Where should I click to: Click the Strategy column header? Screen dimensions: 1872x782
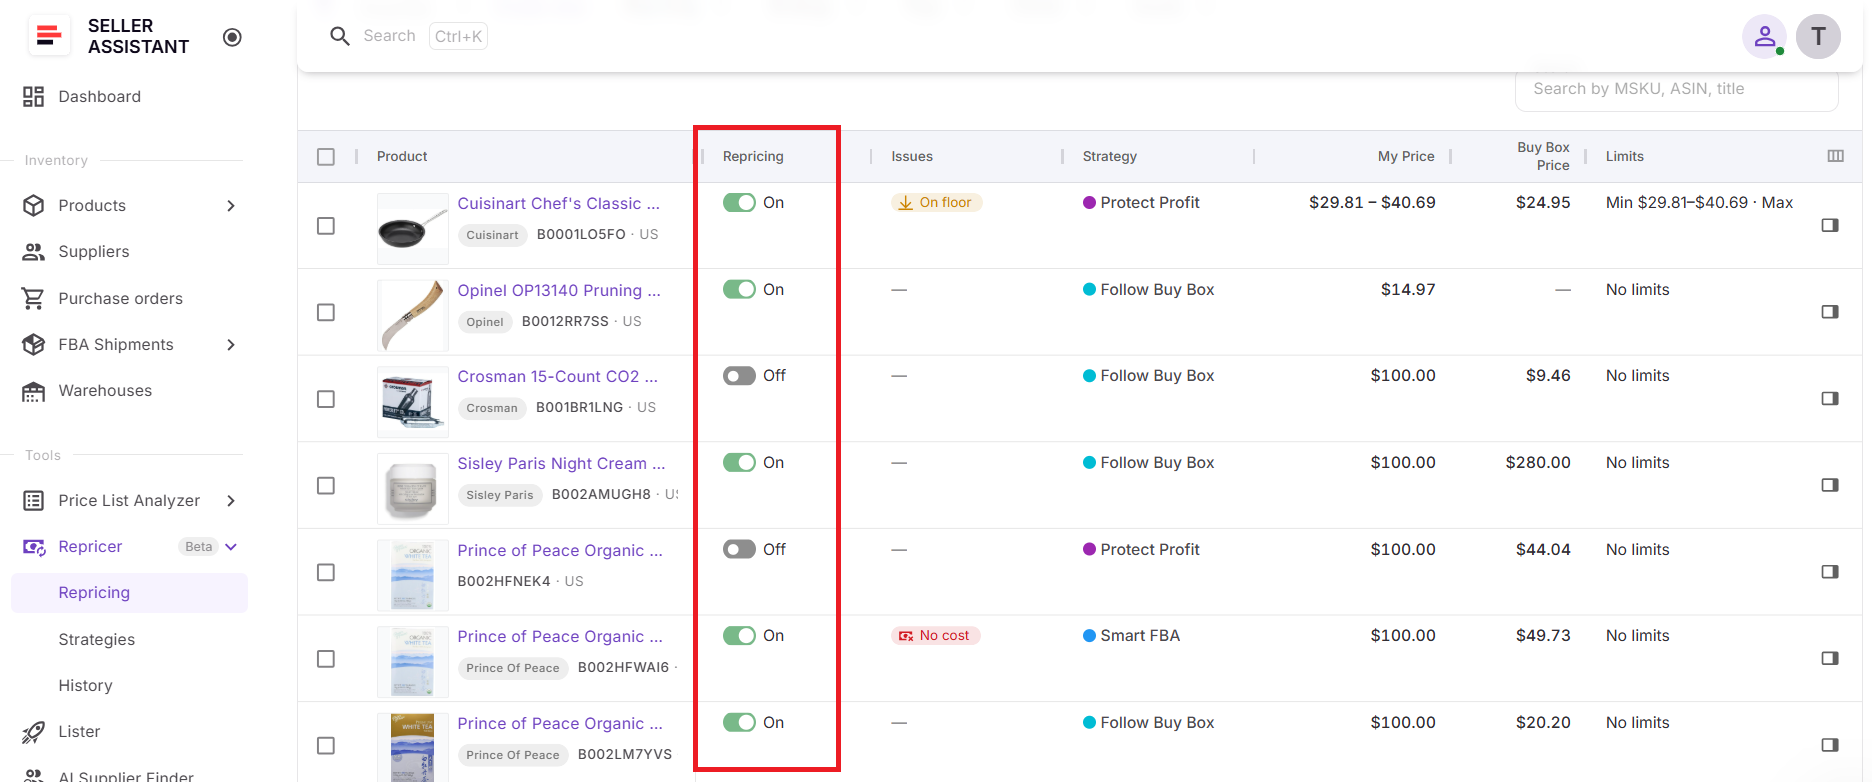click(x=1109, y=156)
